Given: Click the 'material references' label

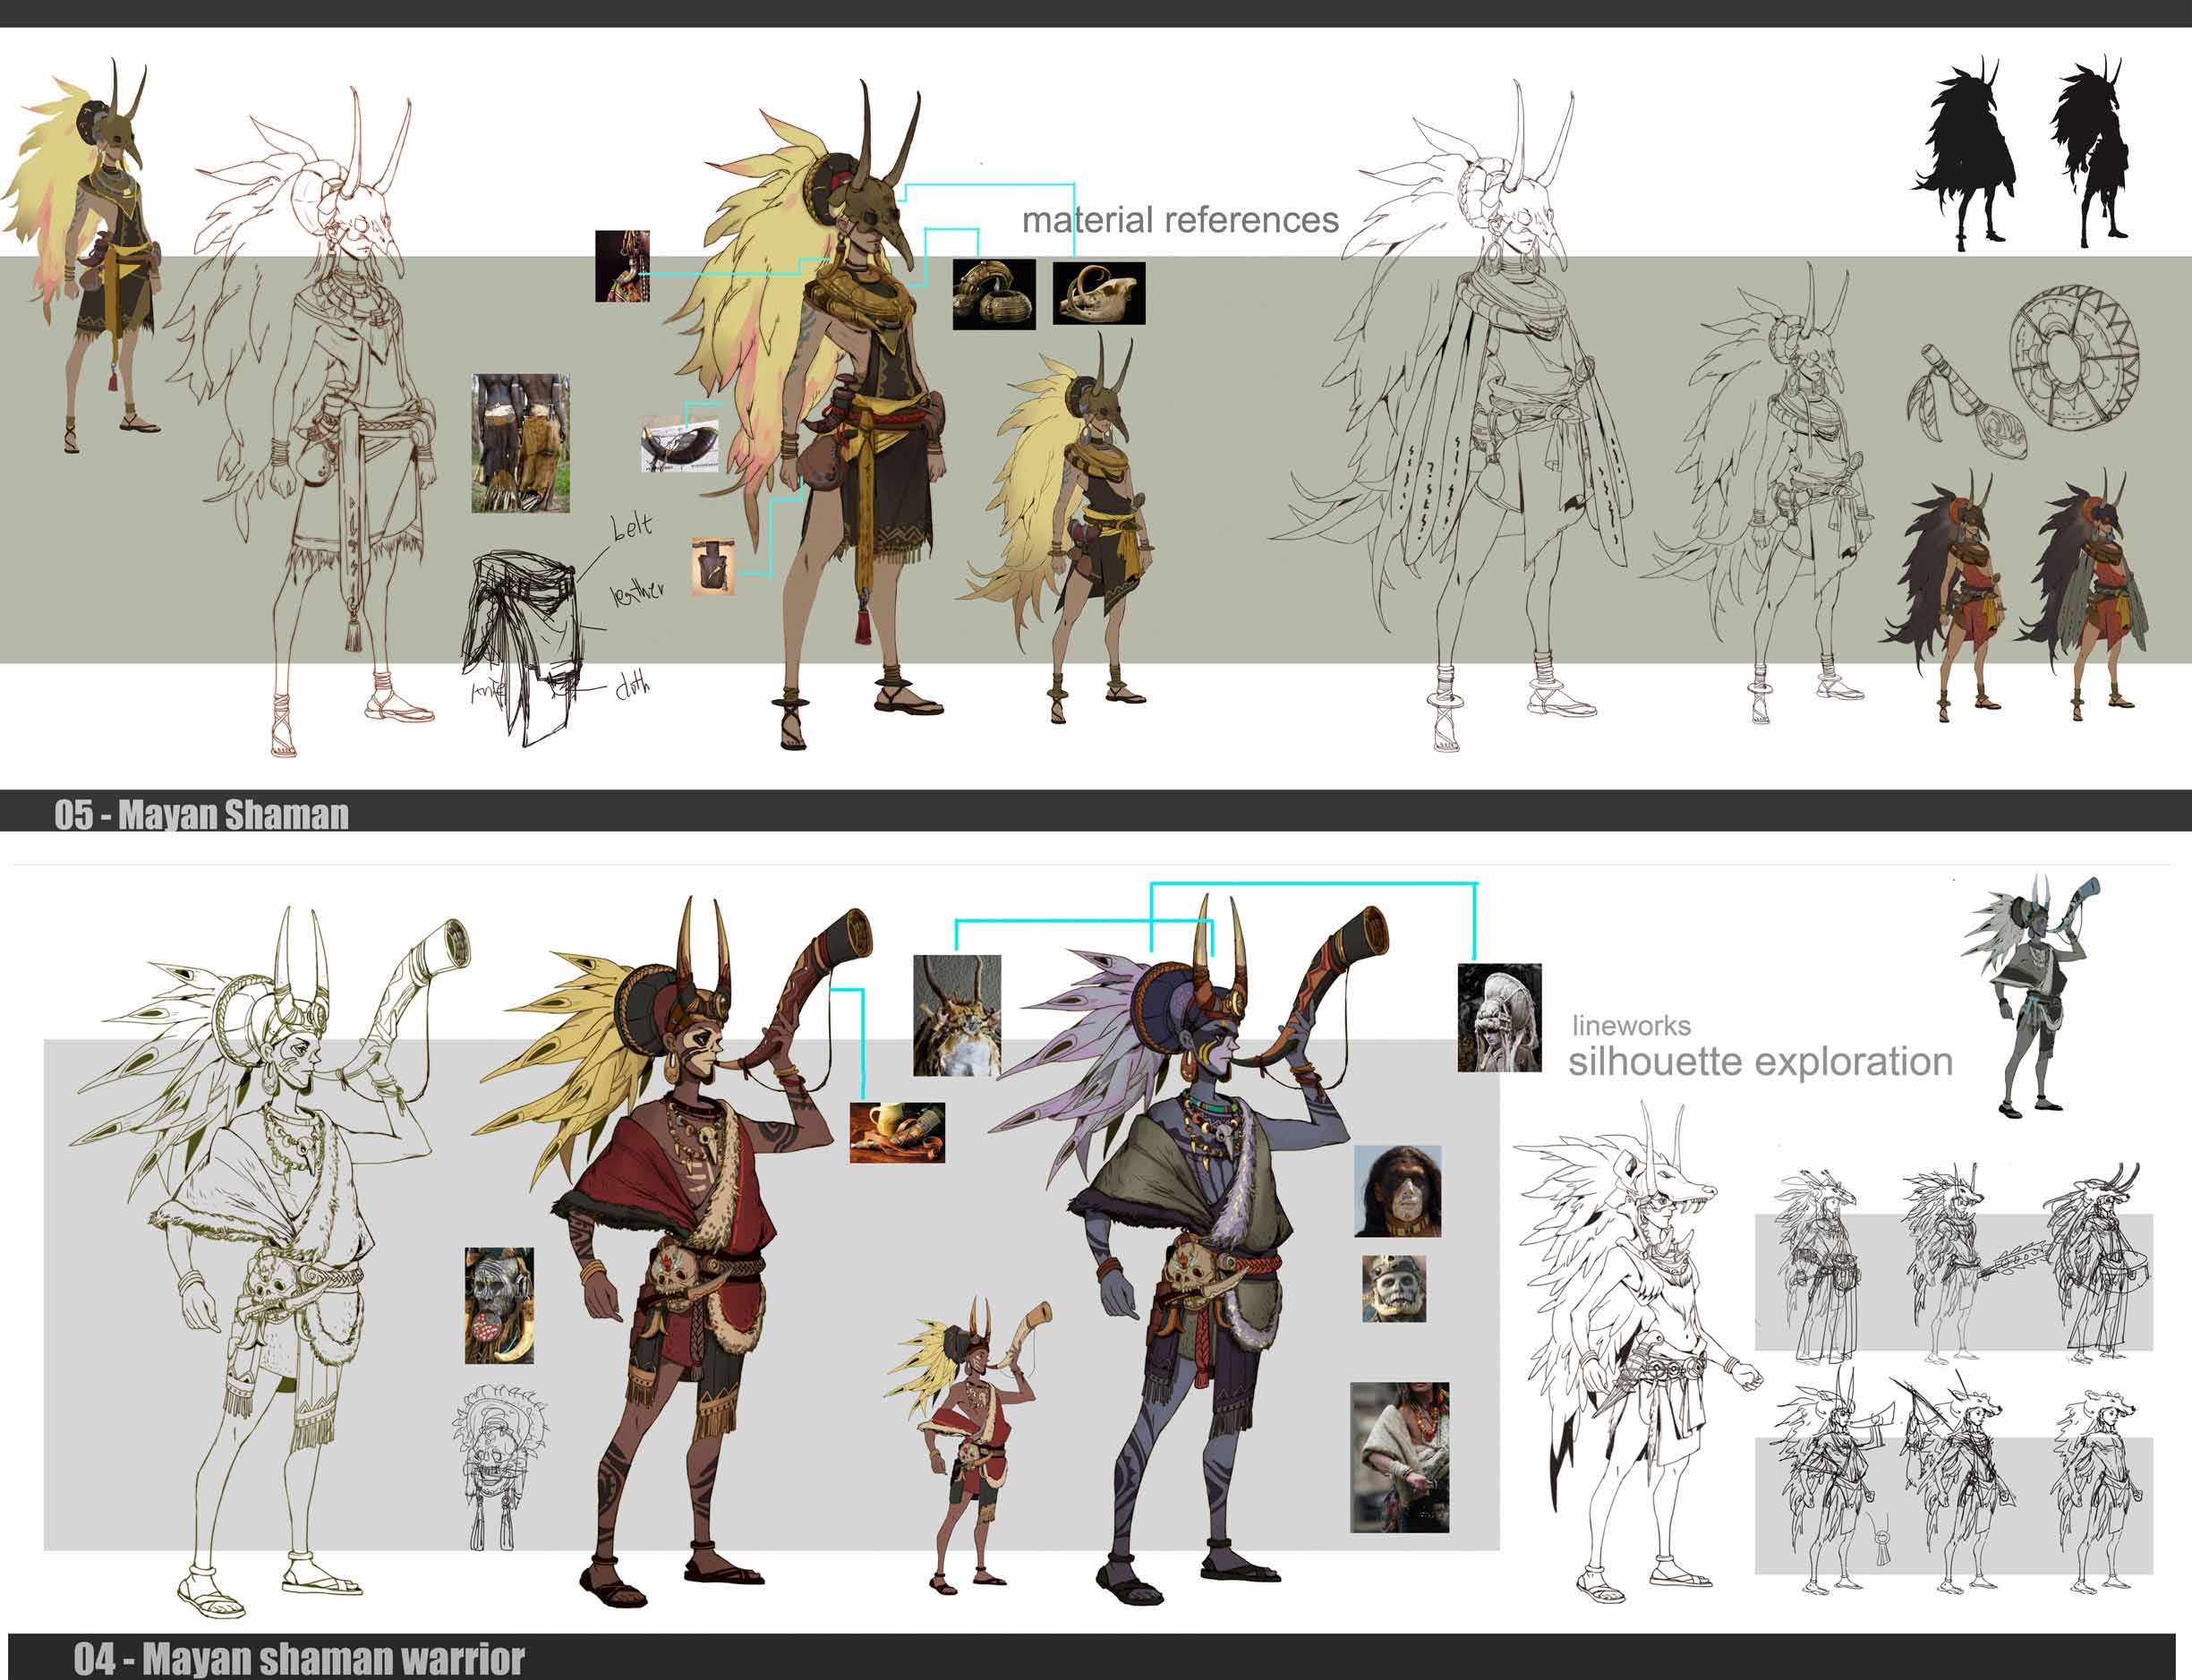Looking at the screenshot, I should (x=1179, y=219).
